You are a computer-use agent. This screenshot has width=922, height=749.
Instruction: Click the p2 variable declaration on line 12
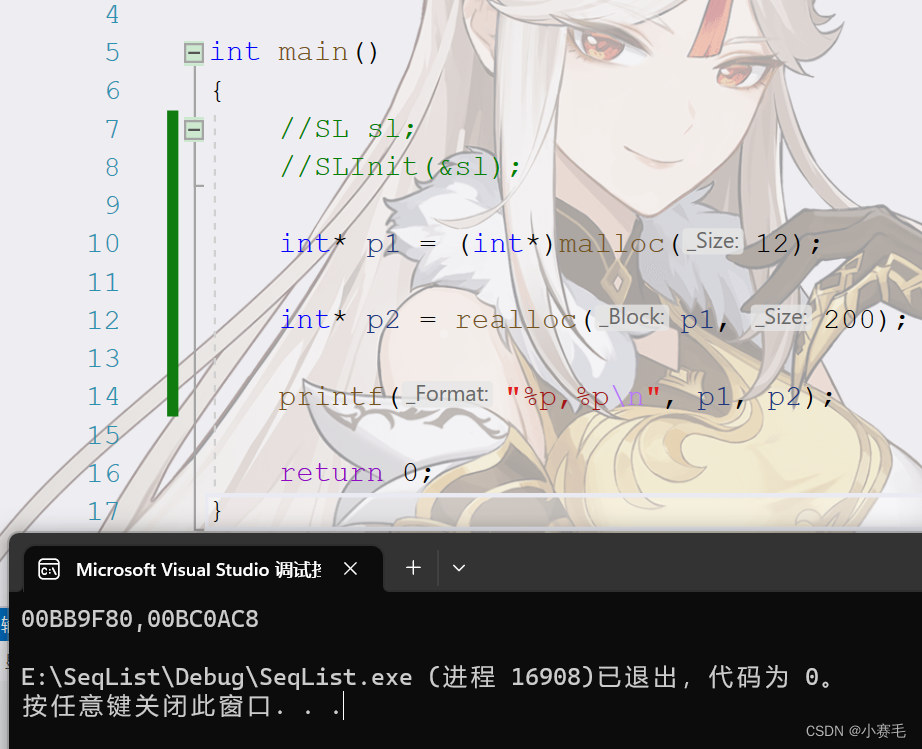coord(383,320)
